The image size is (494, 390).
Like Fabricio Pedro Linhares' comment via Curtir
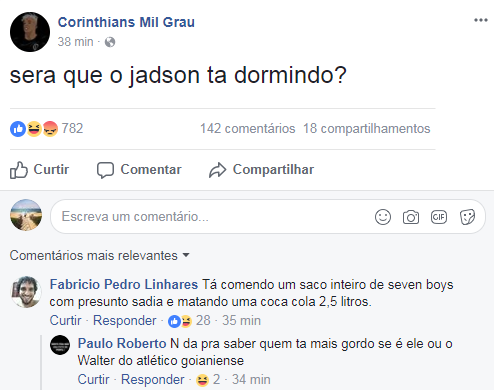[x=65, y=320]
